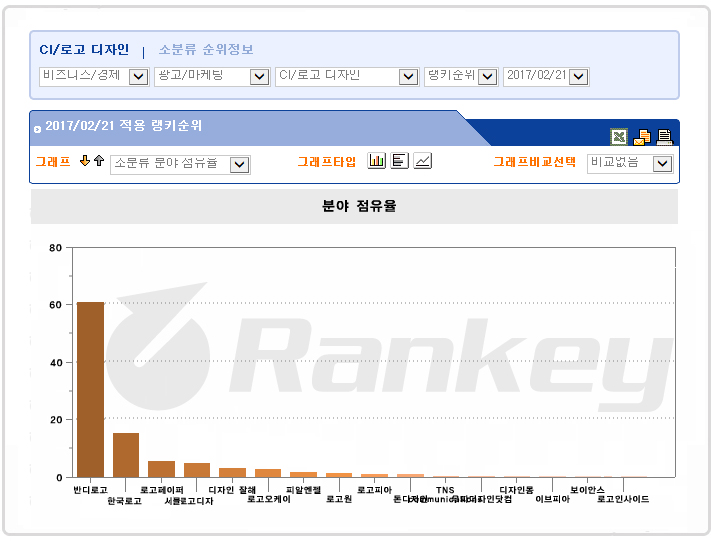Click the 로고오케이 axis label
Screen dimensions: 711x541
tap(268, 499)
